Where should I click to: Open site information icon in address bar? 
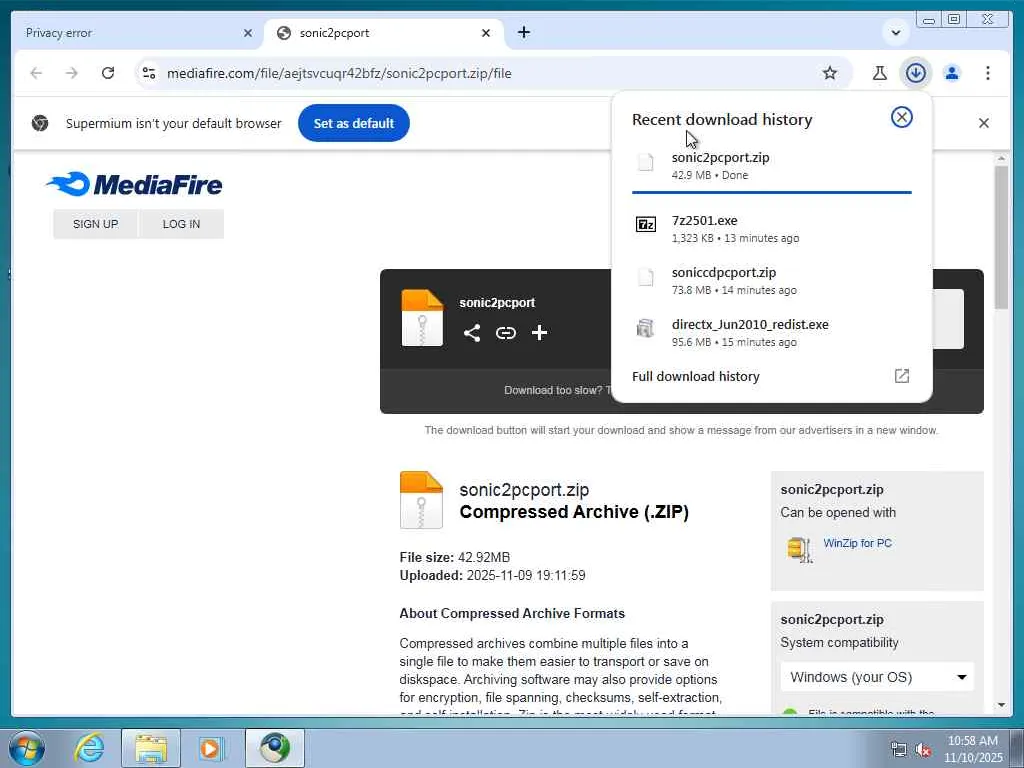point(149,73)
